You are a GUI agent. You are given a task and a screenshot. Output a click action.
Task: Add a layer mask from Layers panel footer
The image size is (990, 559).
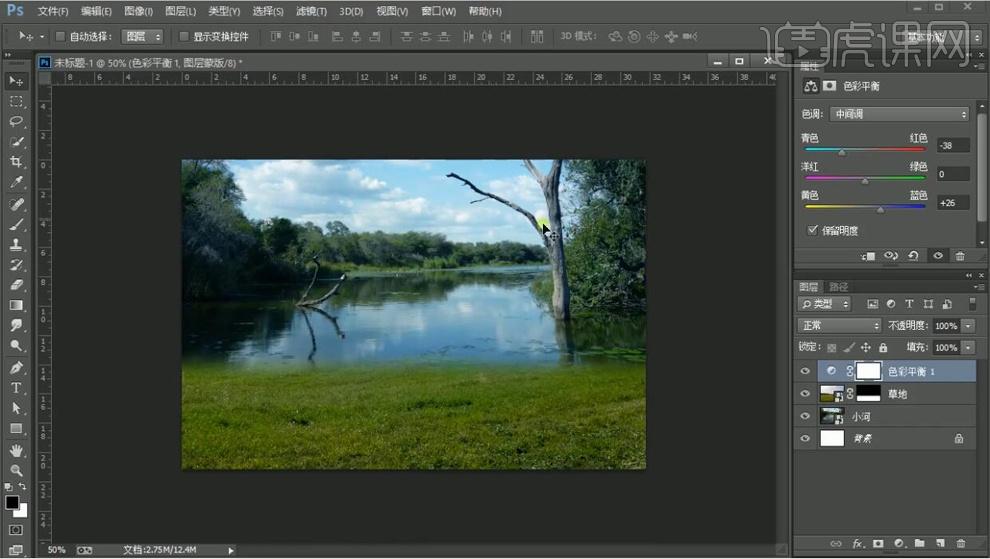click(x=878, y=544)
